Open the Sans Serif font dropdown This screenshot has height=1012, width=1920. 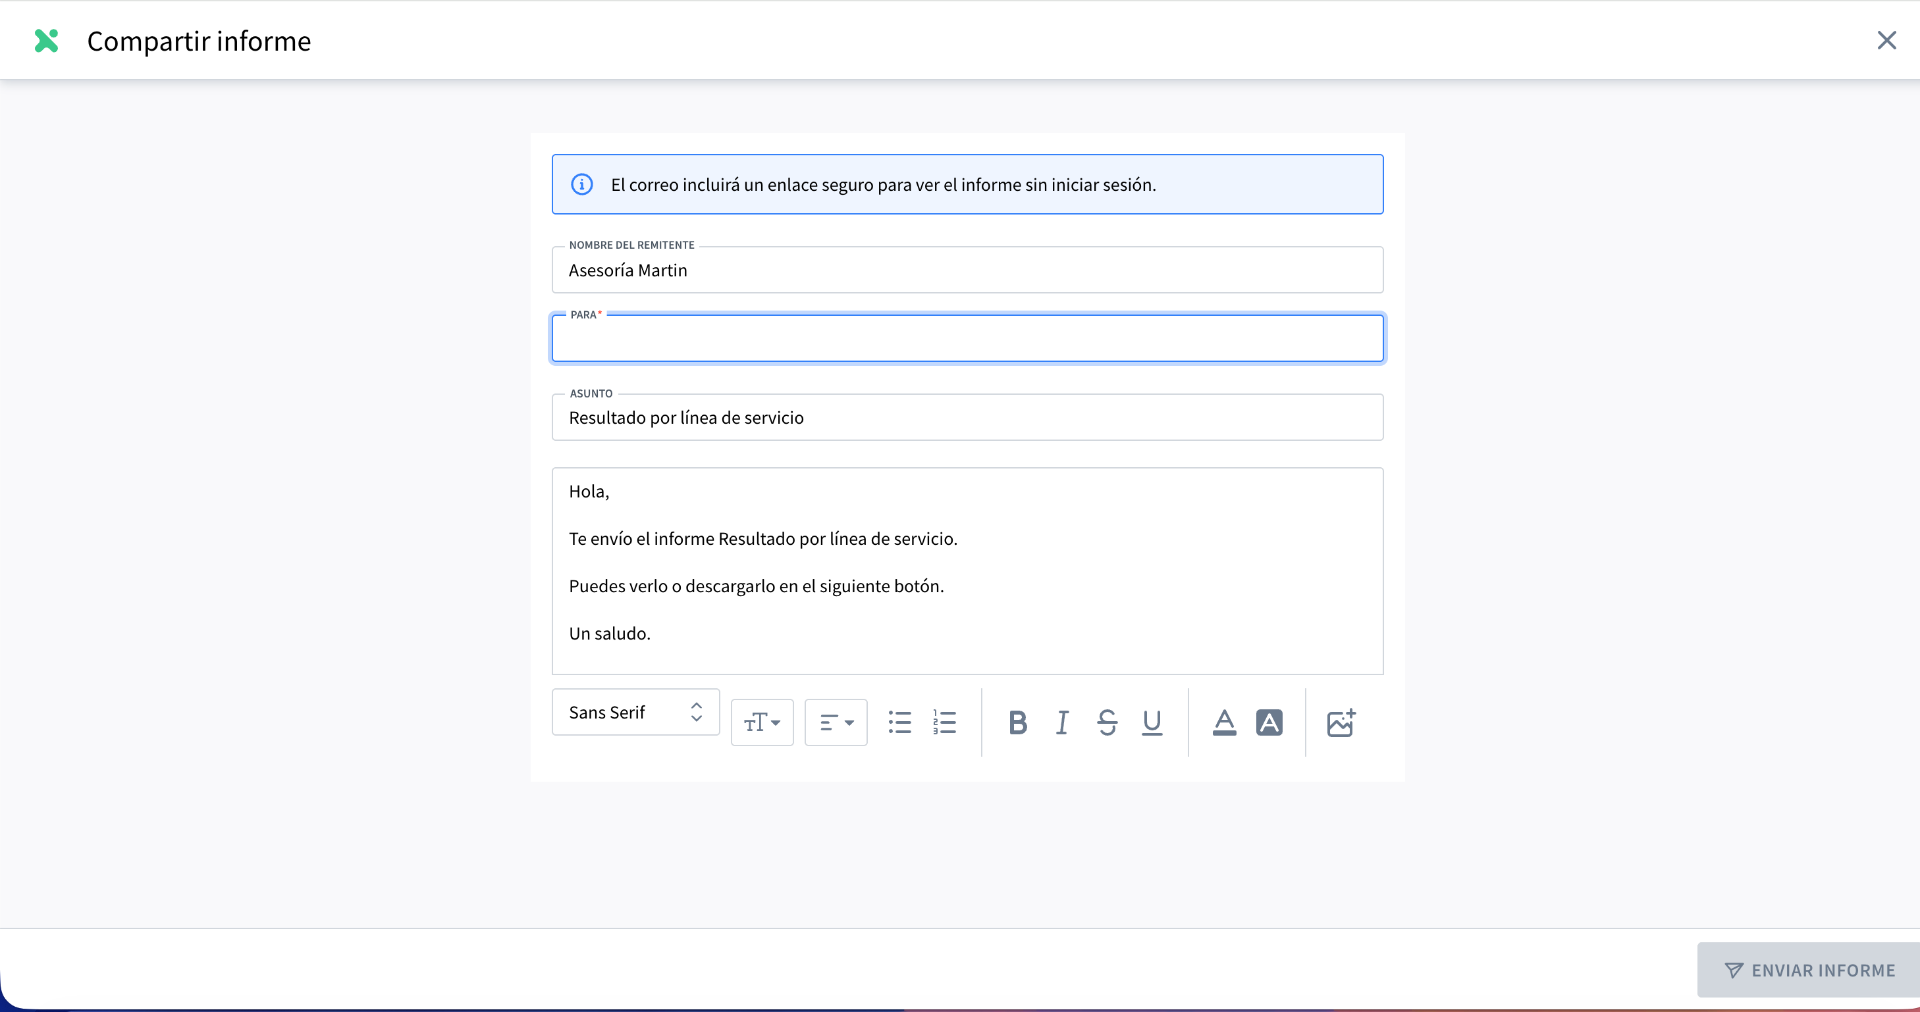tap(636, 712)
